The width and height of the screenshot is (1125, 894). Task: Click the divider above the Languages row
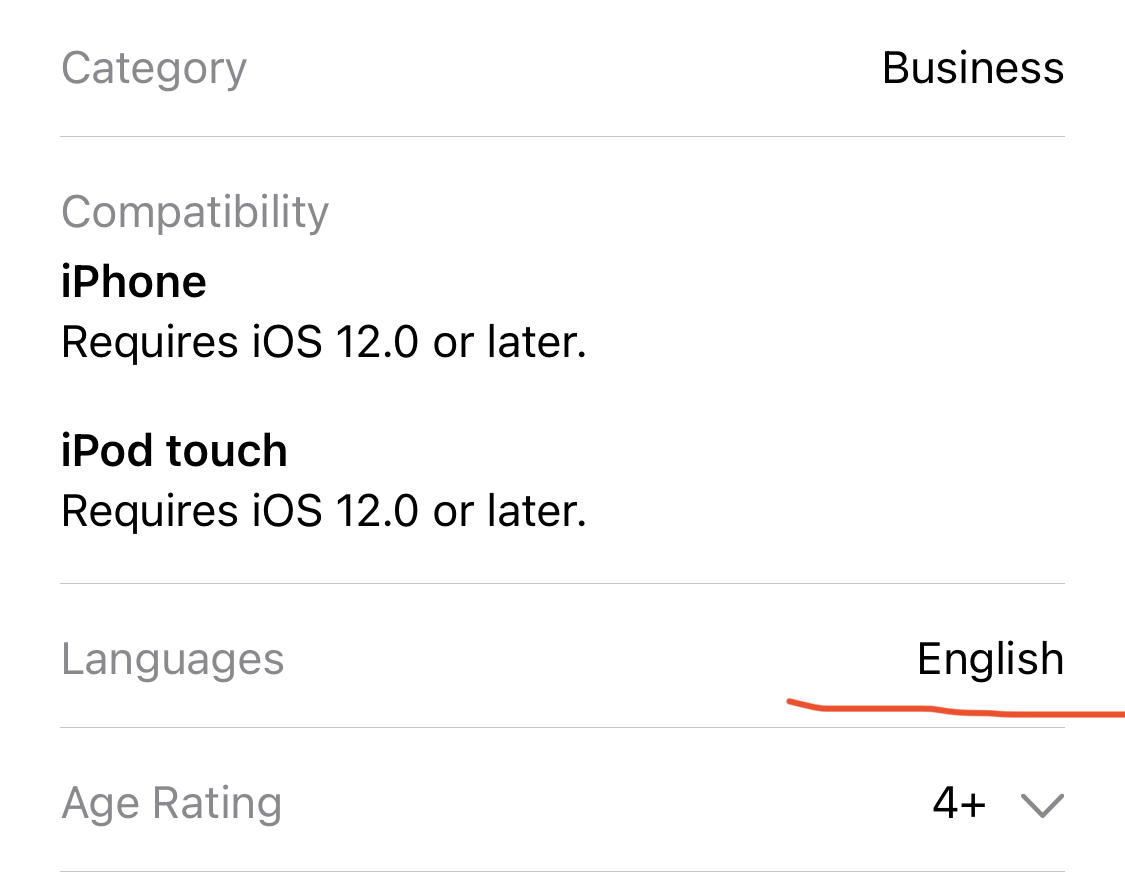562,583
